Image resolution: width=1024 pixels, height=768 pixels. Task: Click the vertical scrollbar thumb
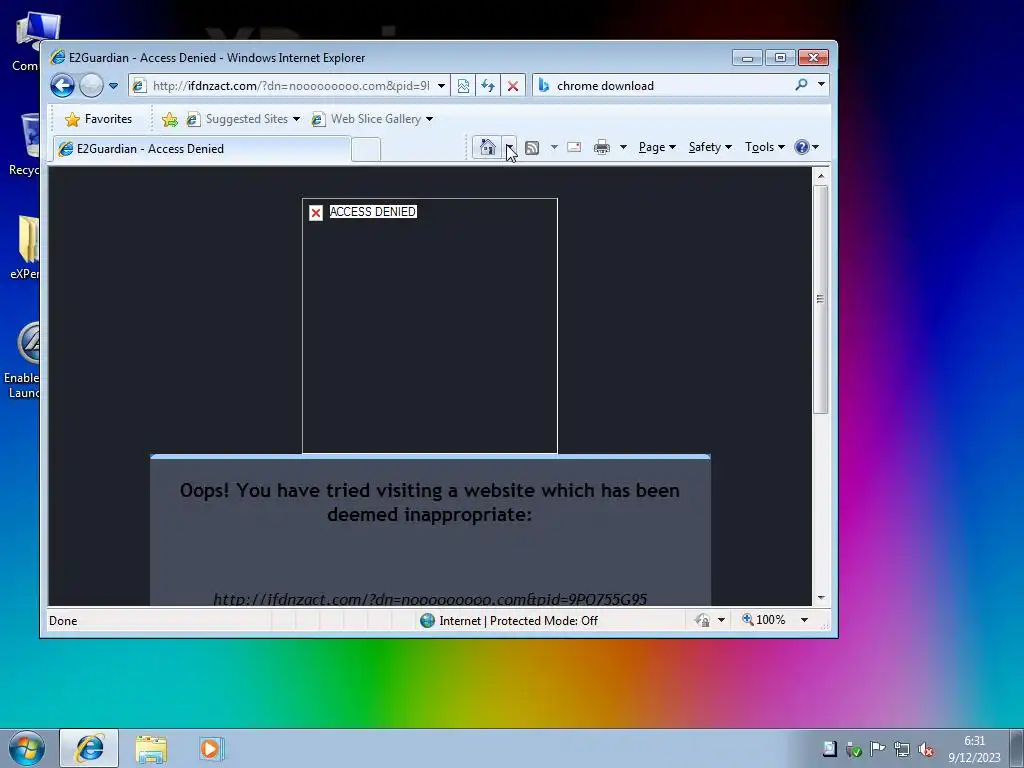pos(821,299)
